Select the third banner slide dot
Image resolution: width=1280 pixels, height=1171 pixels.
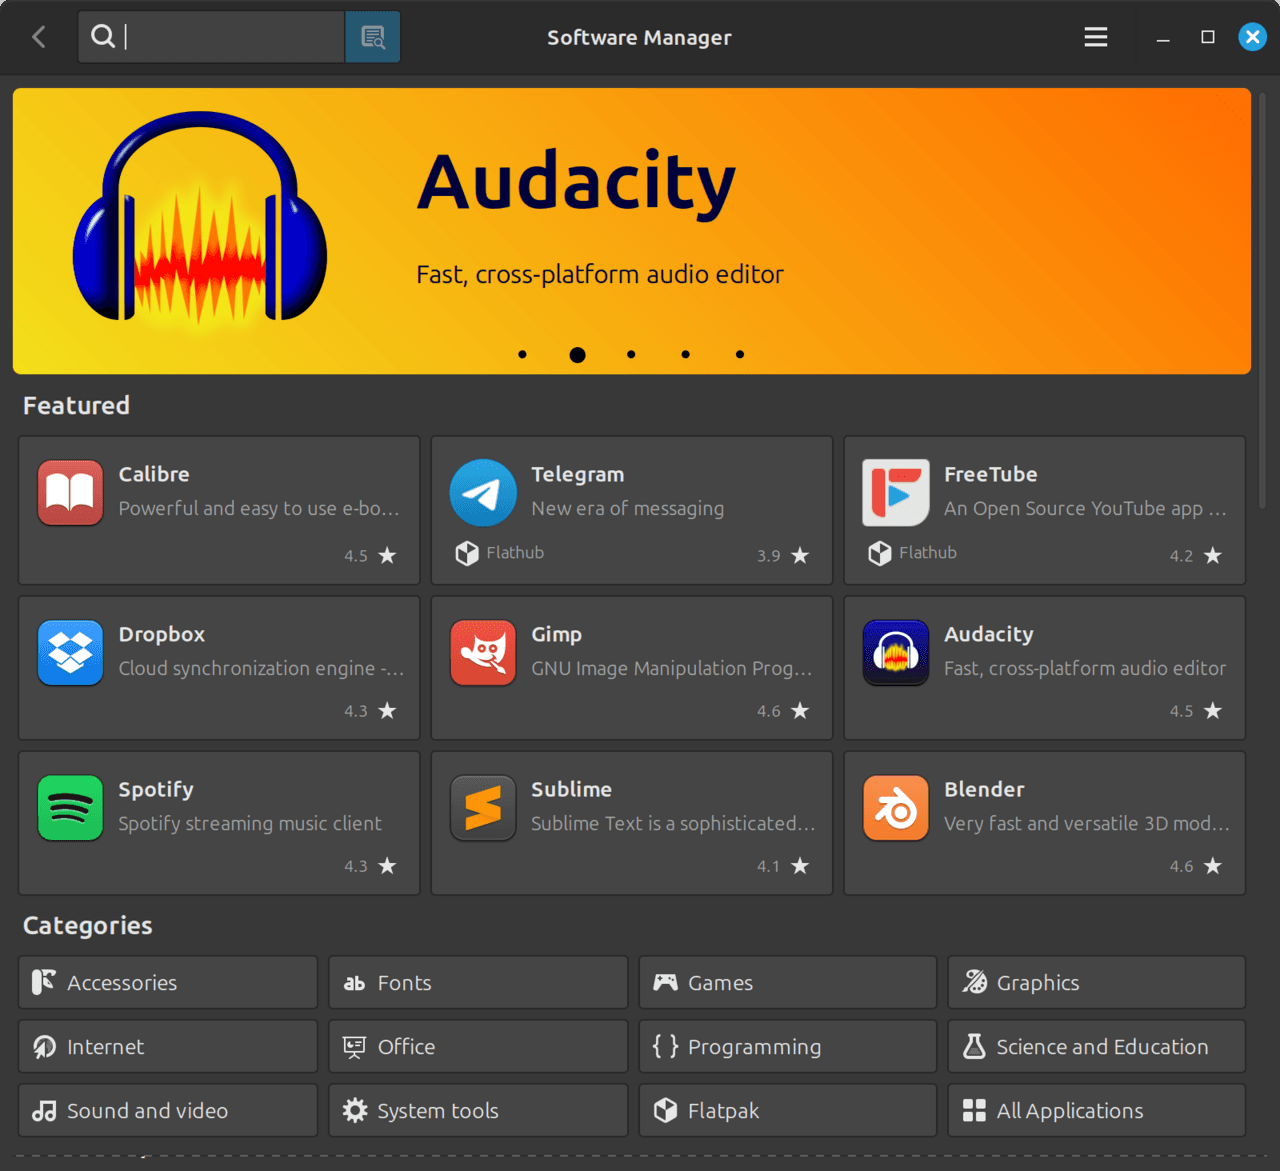tap(631, 354)
